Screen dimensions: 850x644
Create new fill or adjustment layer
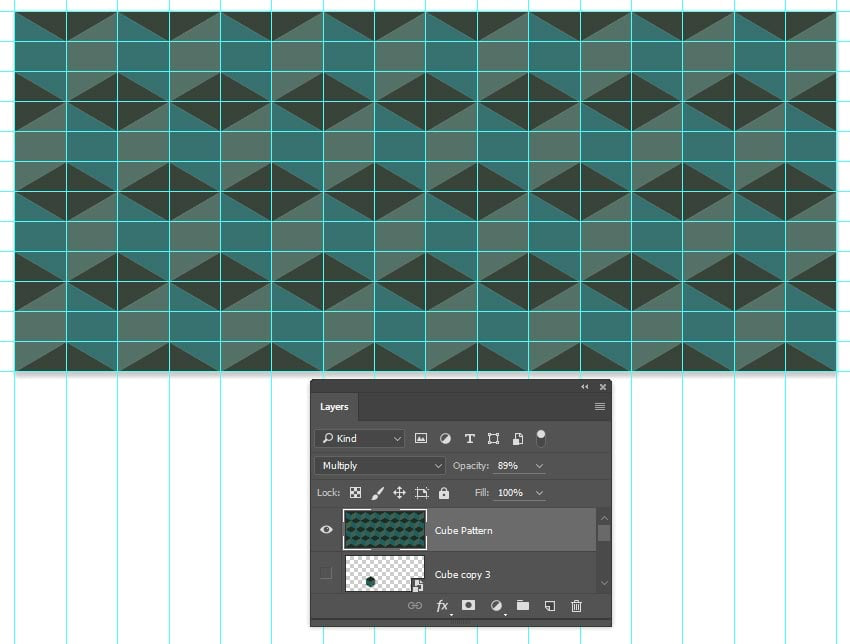[x=495, y=606]
